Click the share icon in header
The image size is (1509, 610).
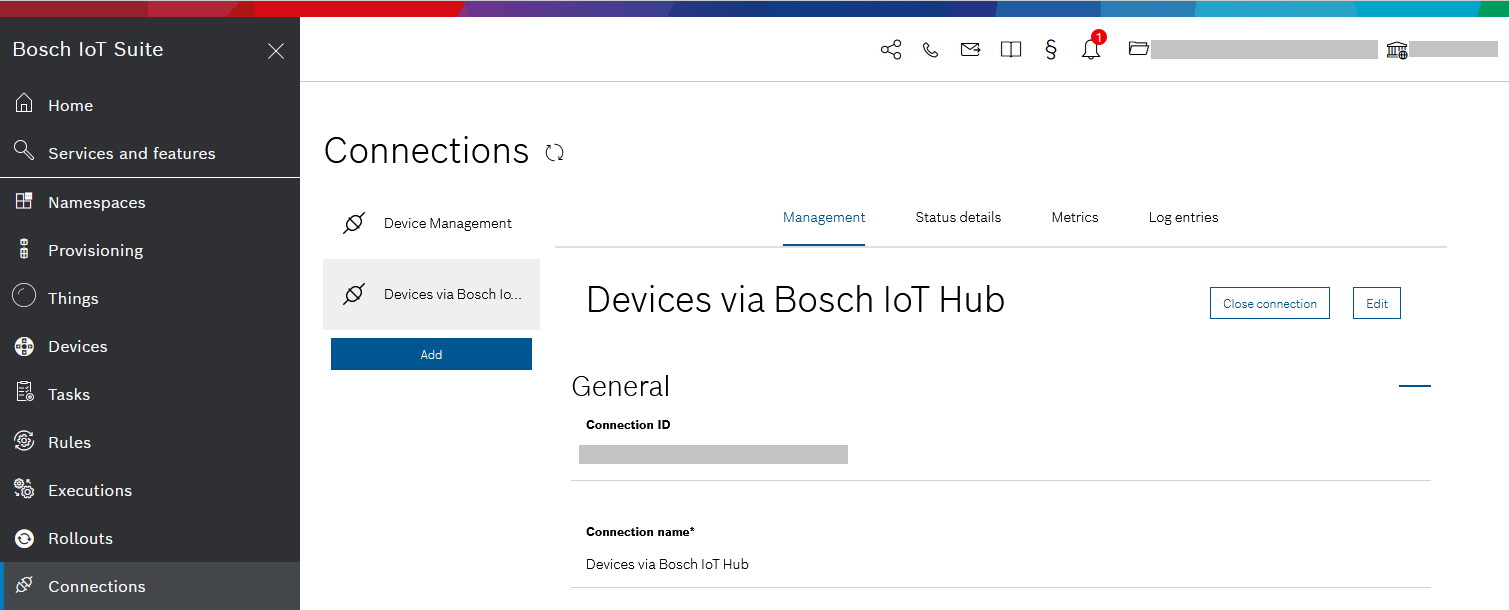891,49
